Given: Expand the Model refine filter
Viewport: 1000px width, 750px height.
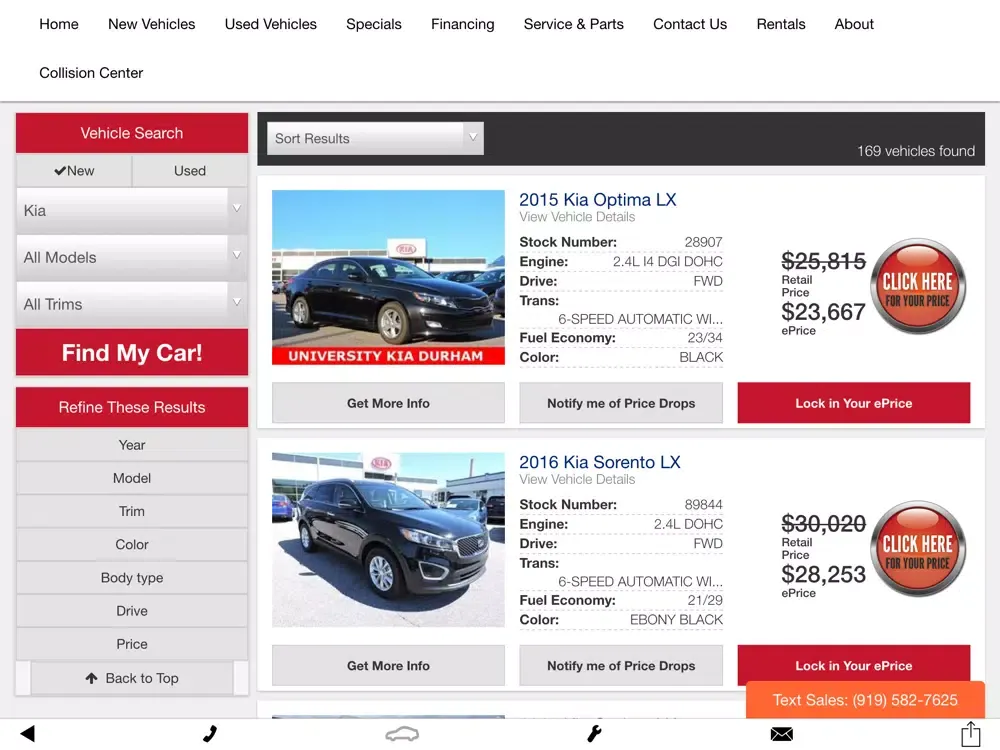Looking at the screenshot, I should [x=132, y=478].
